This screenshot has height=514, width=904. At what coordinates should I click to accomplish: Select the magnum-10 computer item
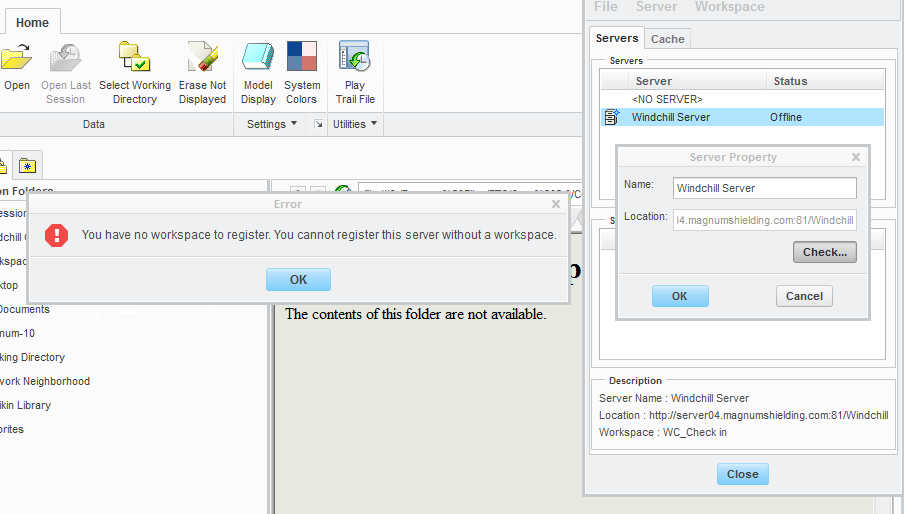[17, 333]
